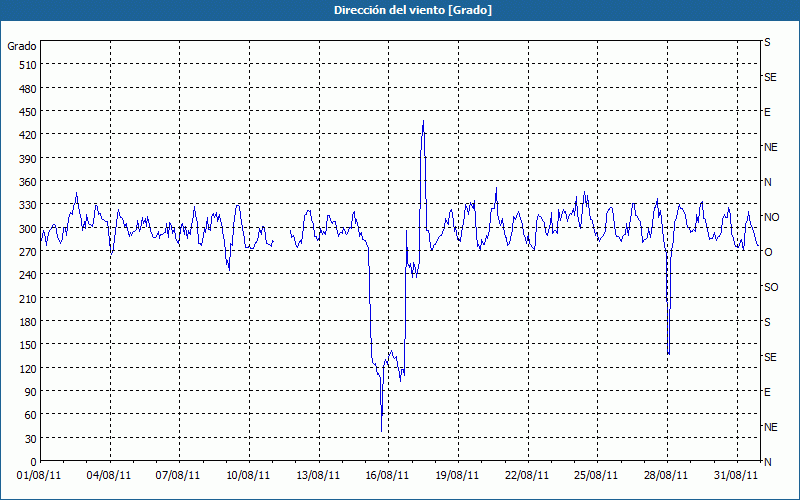
Task: Click the 0 label at the axis origin
Action: [x=34, y=462]
